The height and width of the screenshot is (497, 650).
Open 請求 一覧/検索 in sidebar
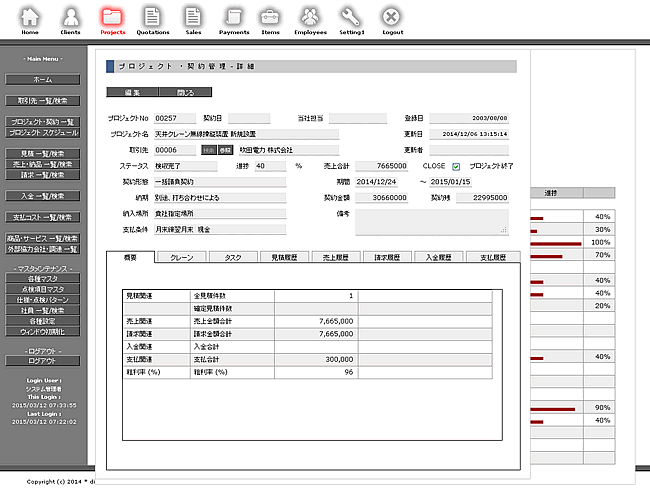pos(43,175)
